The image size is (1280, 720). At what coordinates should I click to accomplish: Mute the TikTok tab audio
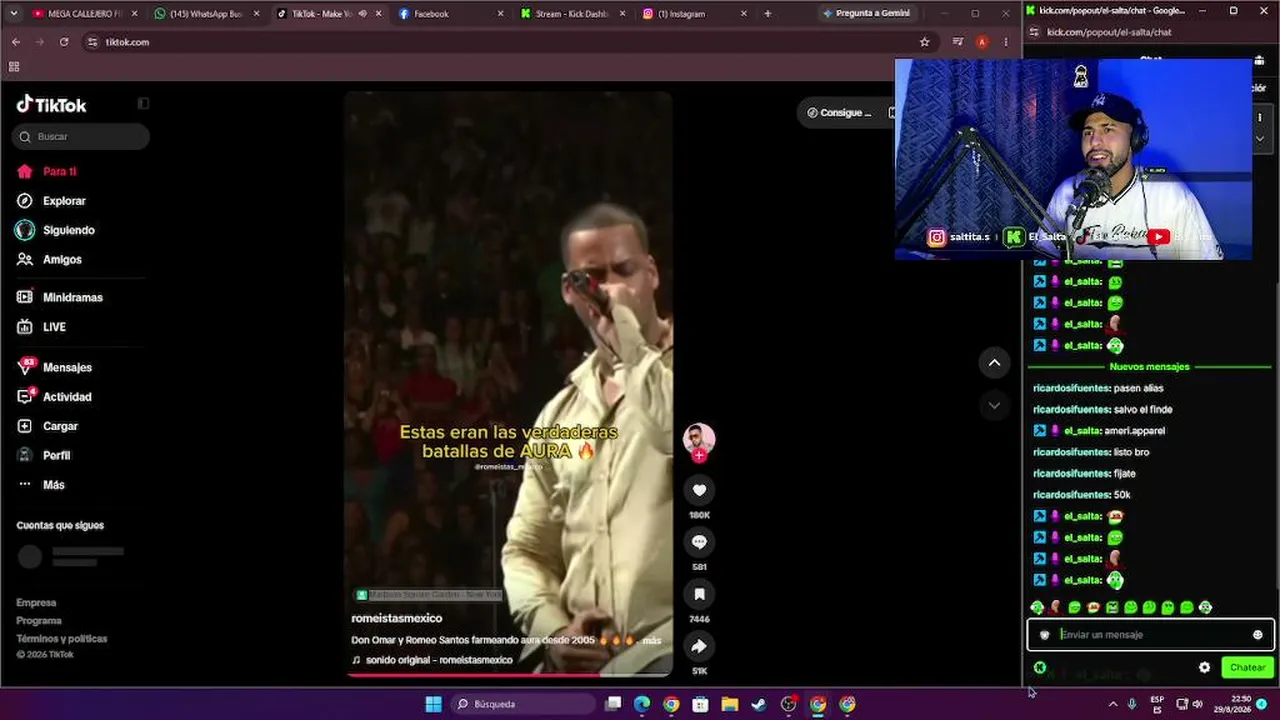point(362,14)
